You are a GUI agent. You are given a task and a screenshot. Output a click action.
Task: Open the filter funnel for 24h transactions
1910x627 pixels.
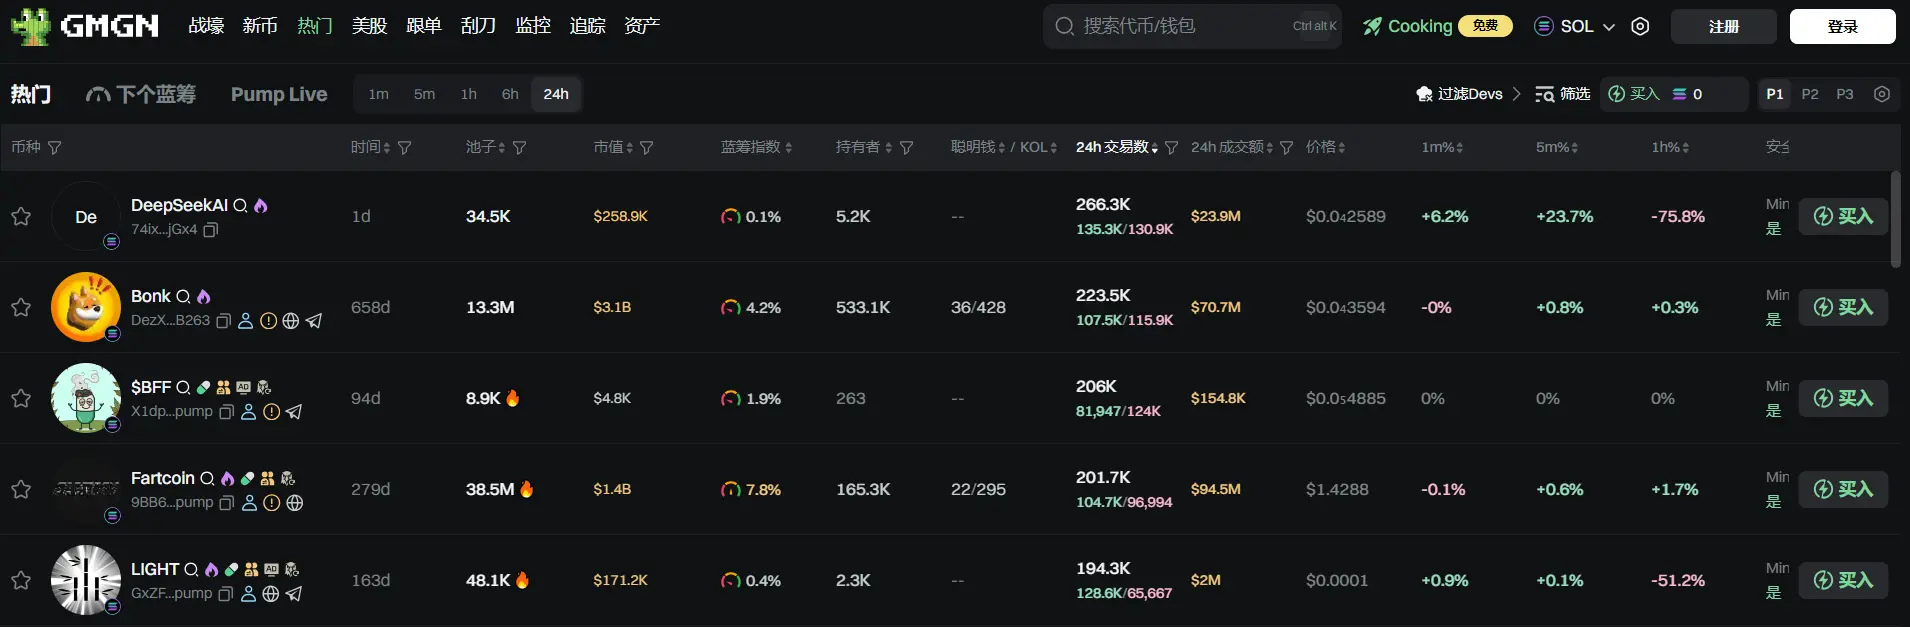1171,148
